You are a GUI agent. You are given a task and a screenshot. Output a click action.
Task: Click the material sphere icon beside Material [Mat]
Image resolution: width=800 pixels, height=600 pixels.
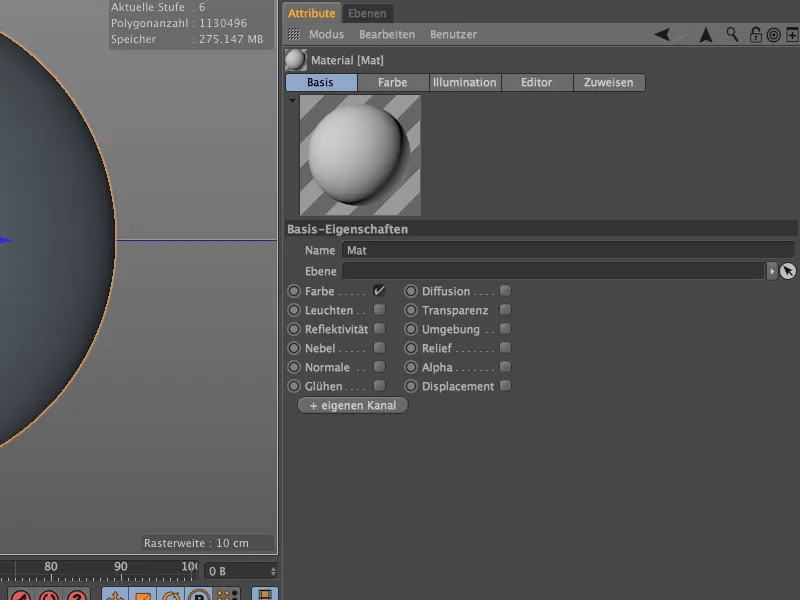pos(296,60)
